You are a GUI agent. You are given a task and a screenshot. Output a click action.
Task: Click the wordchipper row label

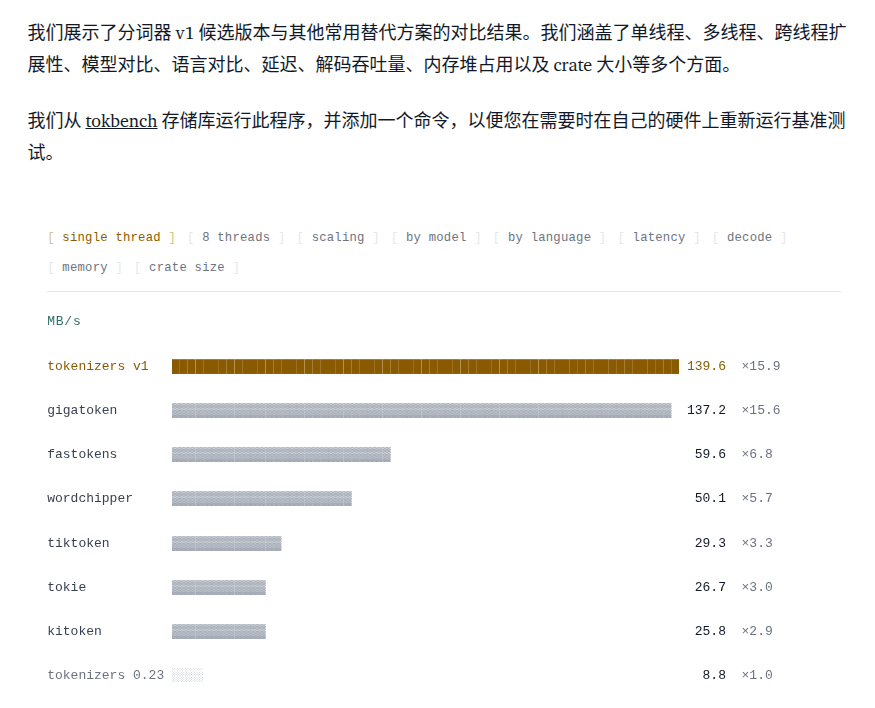point(90,498)
